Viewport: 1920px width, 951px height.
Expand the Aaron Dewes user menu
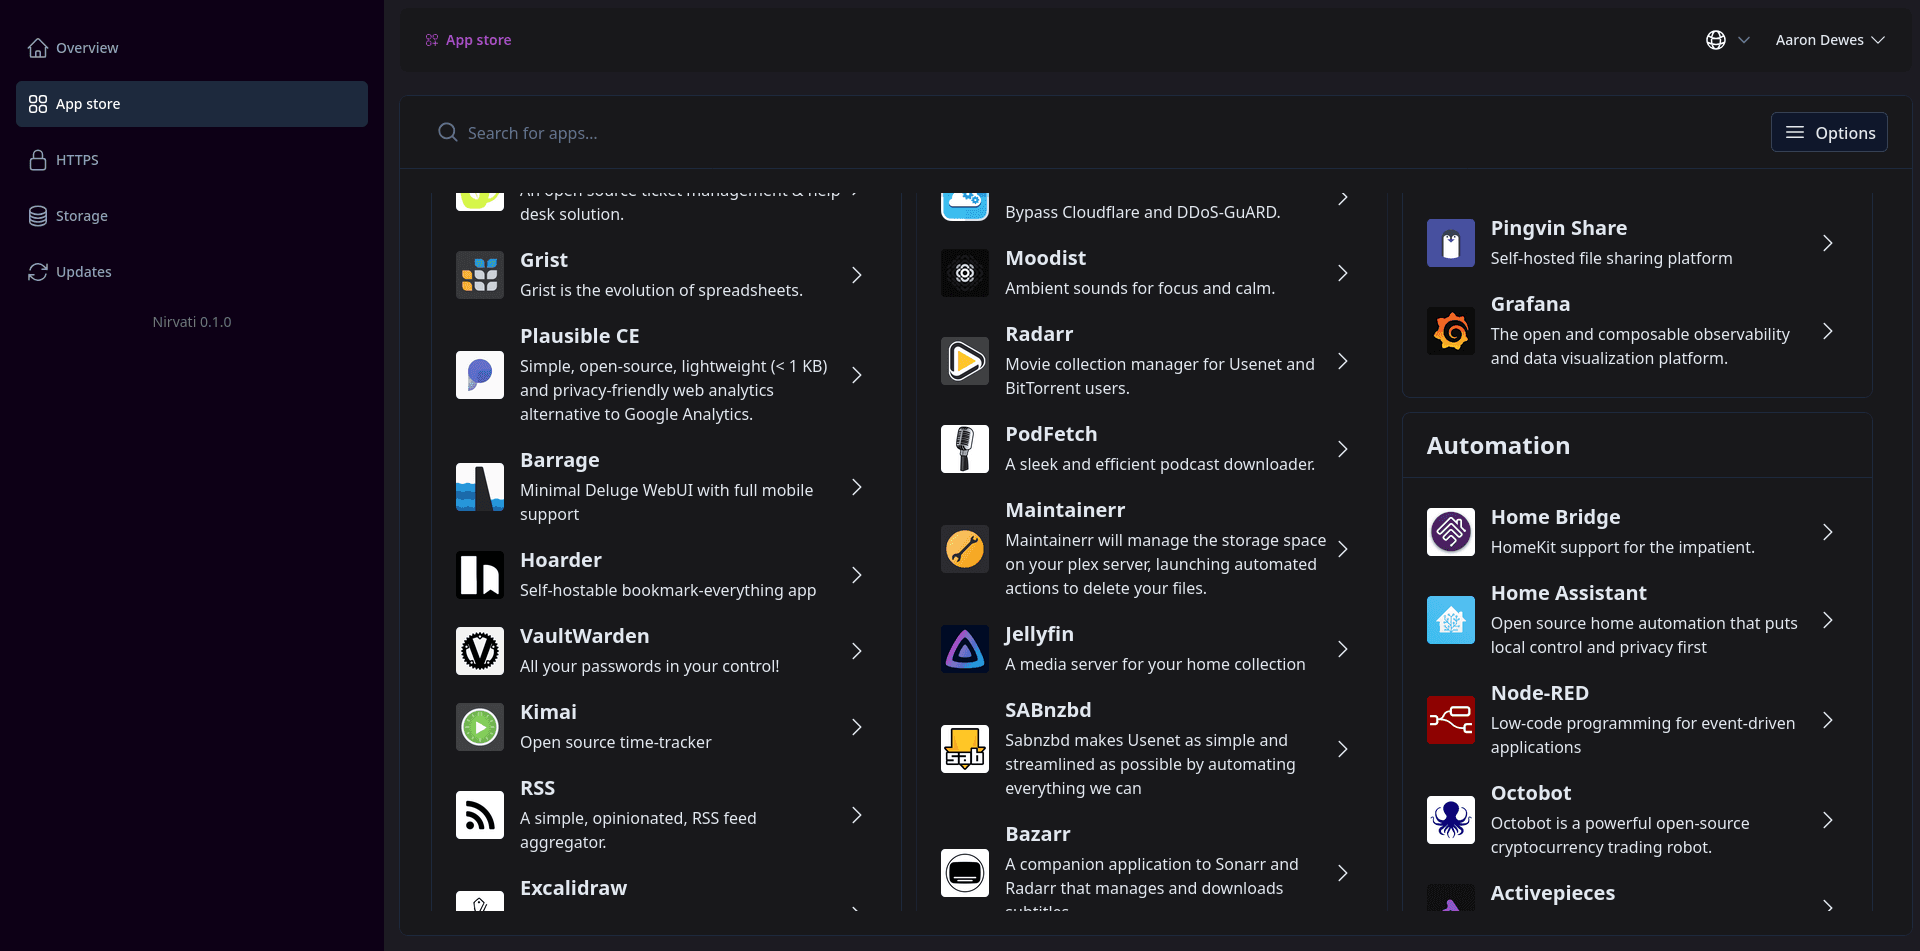coord(1829,40)
